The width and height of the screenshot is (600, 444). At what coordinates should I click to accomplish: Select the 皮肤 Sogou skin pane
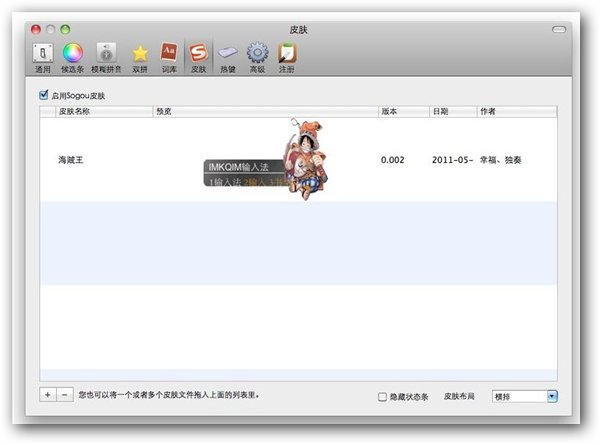(x=199, y=57)
